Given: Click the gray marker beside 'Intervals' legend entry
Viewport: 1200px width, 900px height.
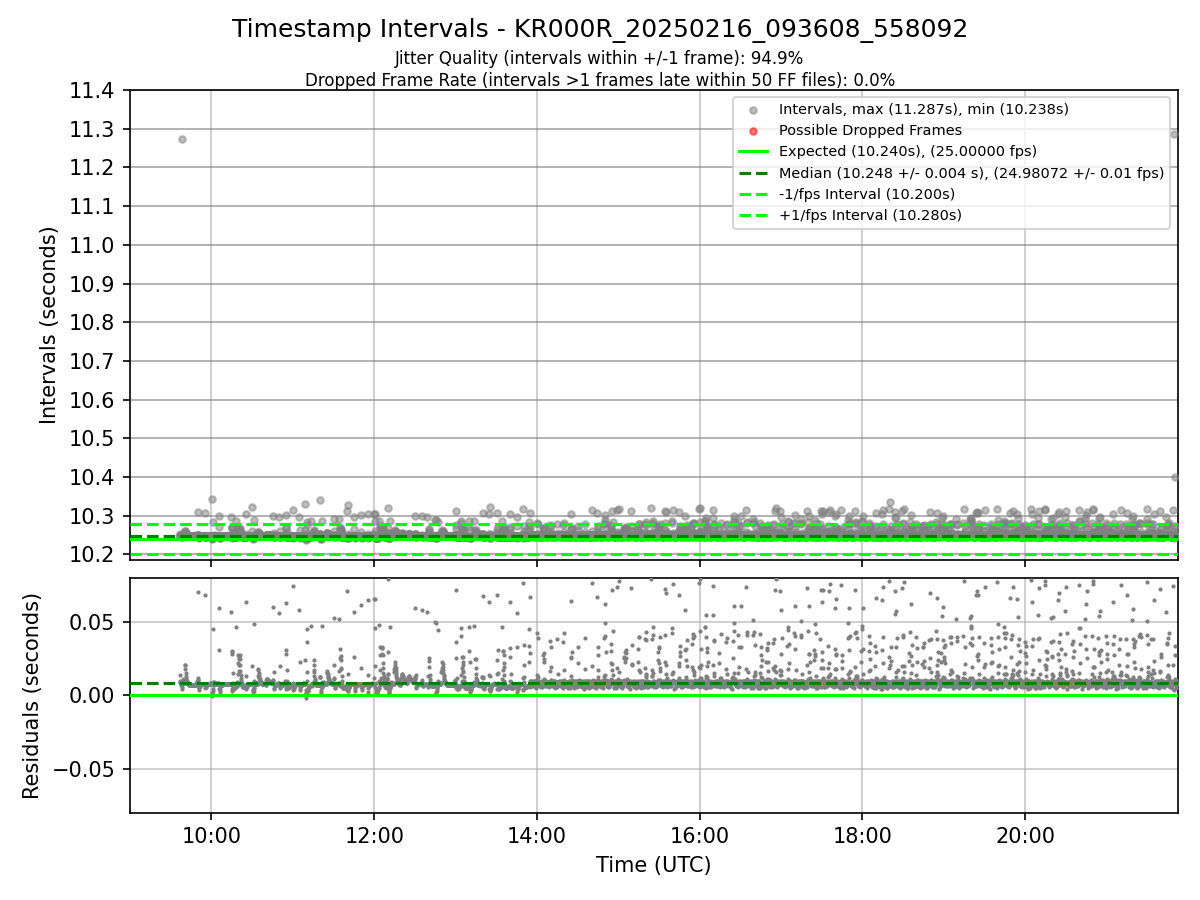Looking at the screenshot, I should click(x=753, y=110).
